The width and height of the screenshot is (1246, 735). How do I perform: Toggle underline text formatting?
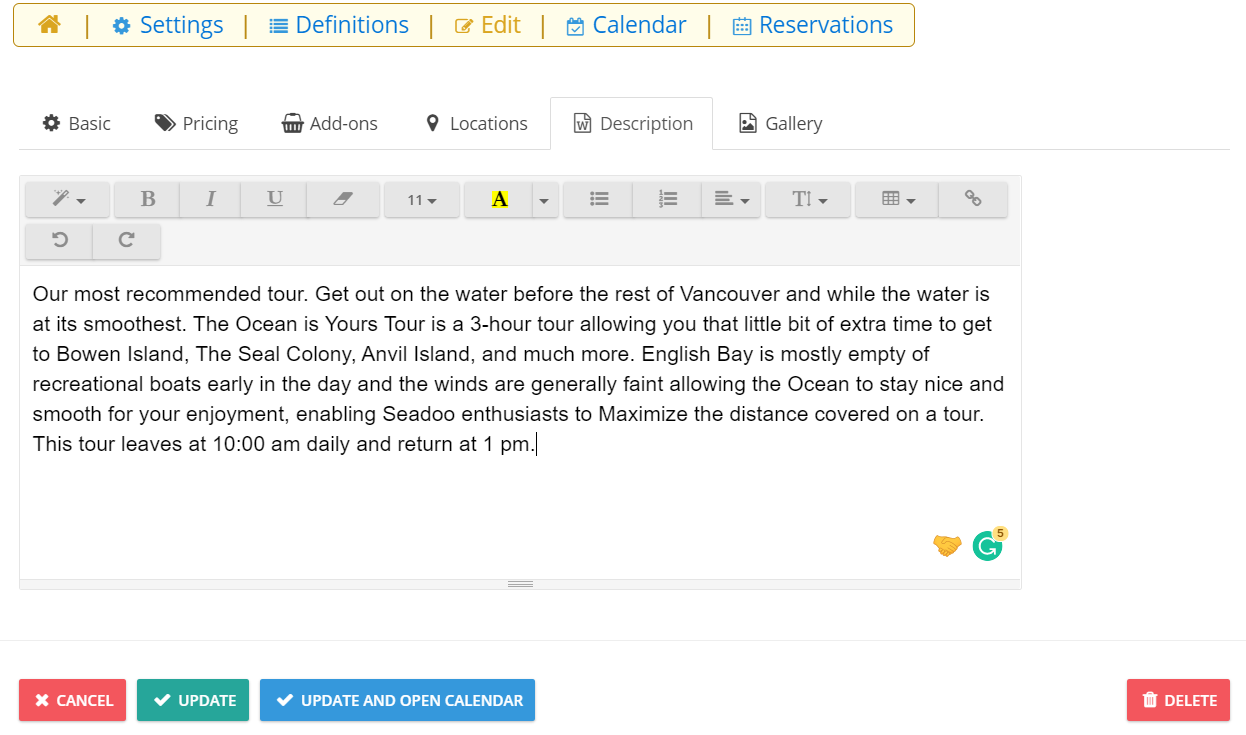(274, 199)
